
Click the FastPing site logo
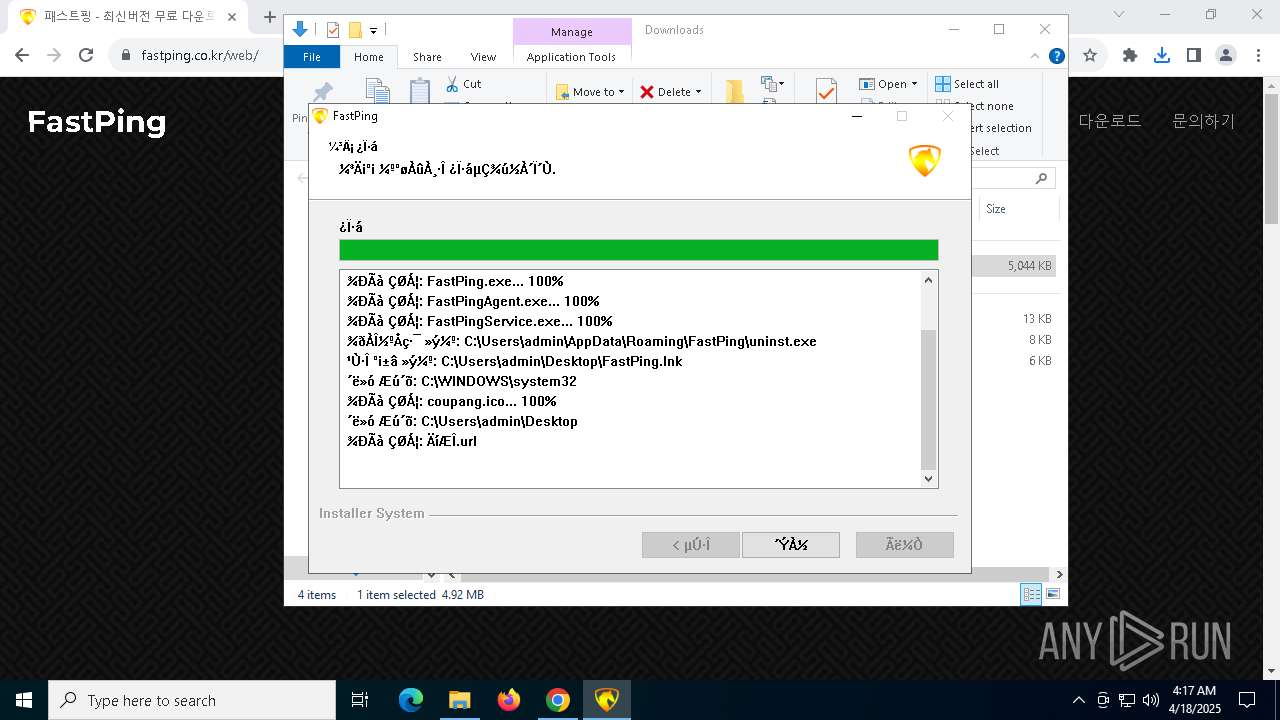(x=97, y=122)
